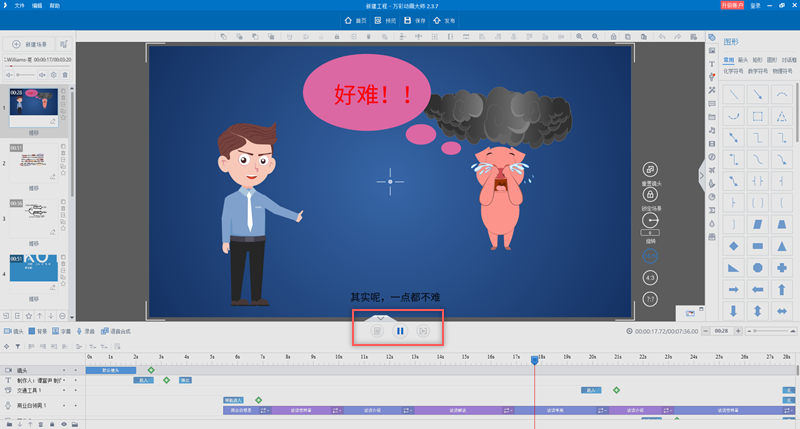Select the up arrow shape
This screenshot has width=800, height=429.
tap(782, 289)
